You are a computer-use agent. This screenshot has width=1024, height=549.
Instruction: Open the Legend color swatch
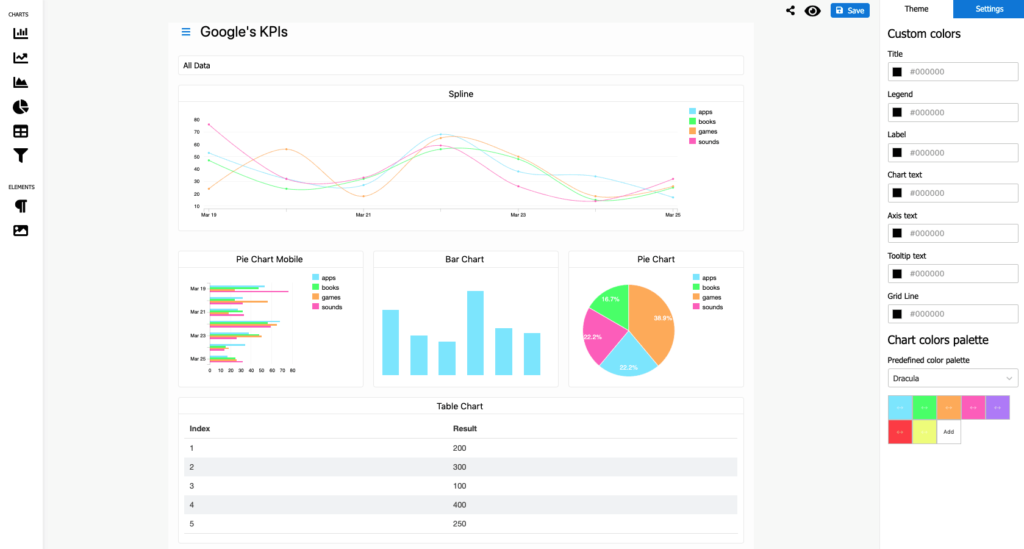coord(897,112)
